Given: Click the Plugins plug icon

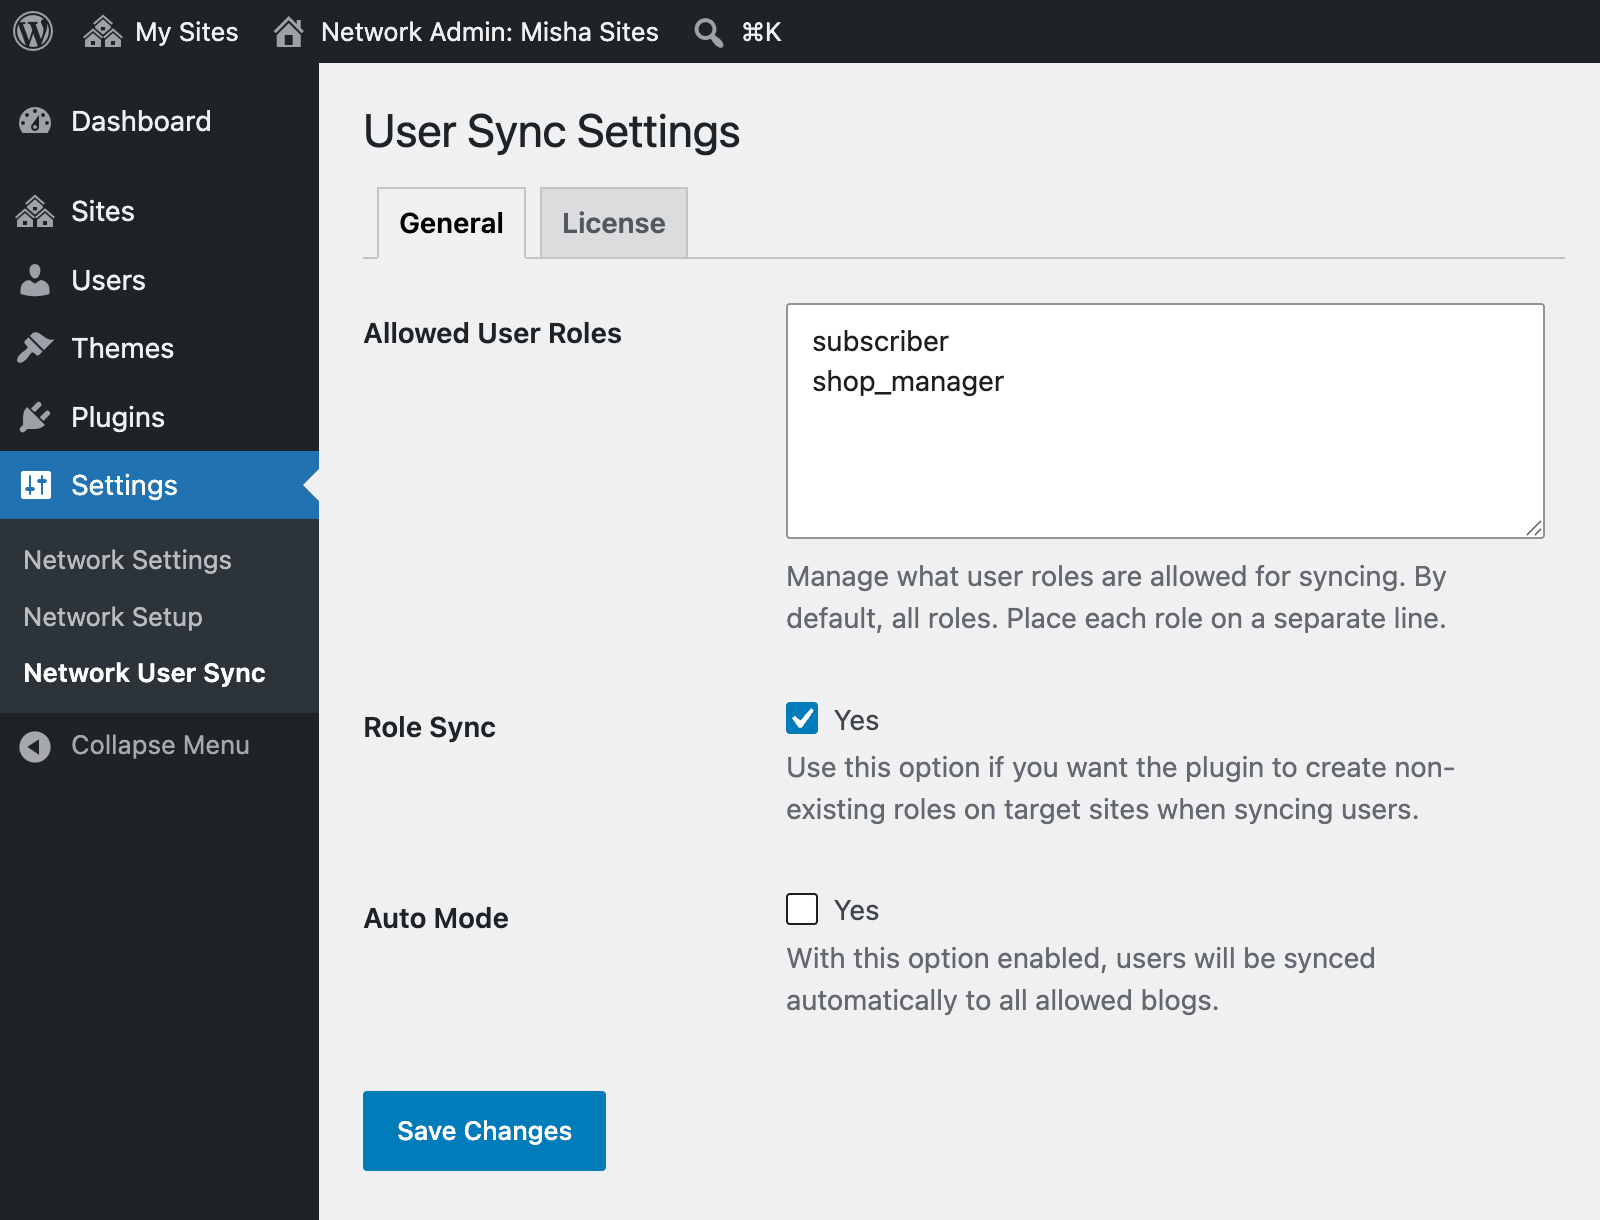Looking at the screenshot, I should click(x=35, y=417).
